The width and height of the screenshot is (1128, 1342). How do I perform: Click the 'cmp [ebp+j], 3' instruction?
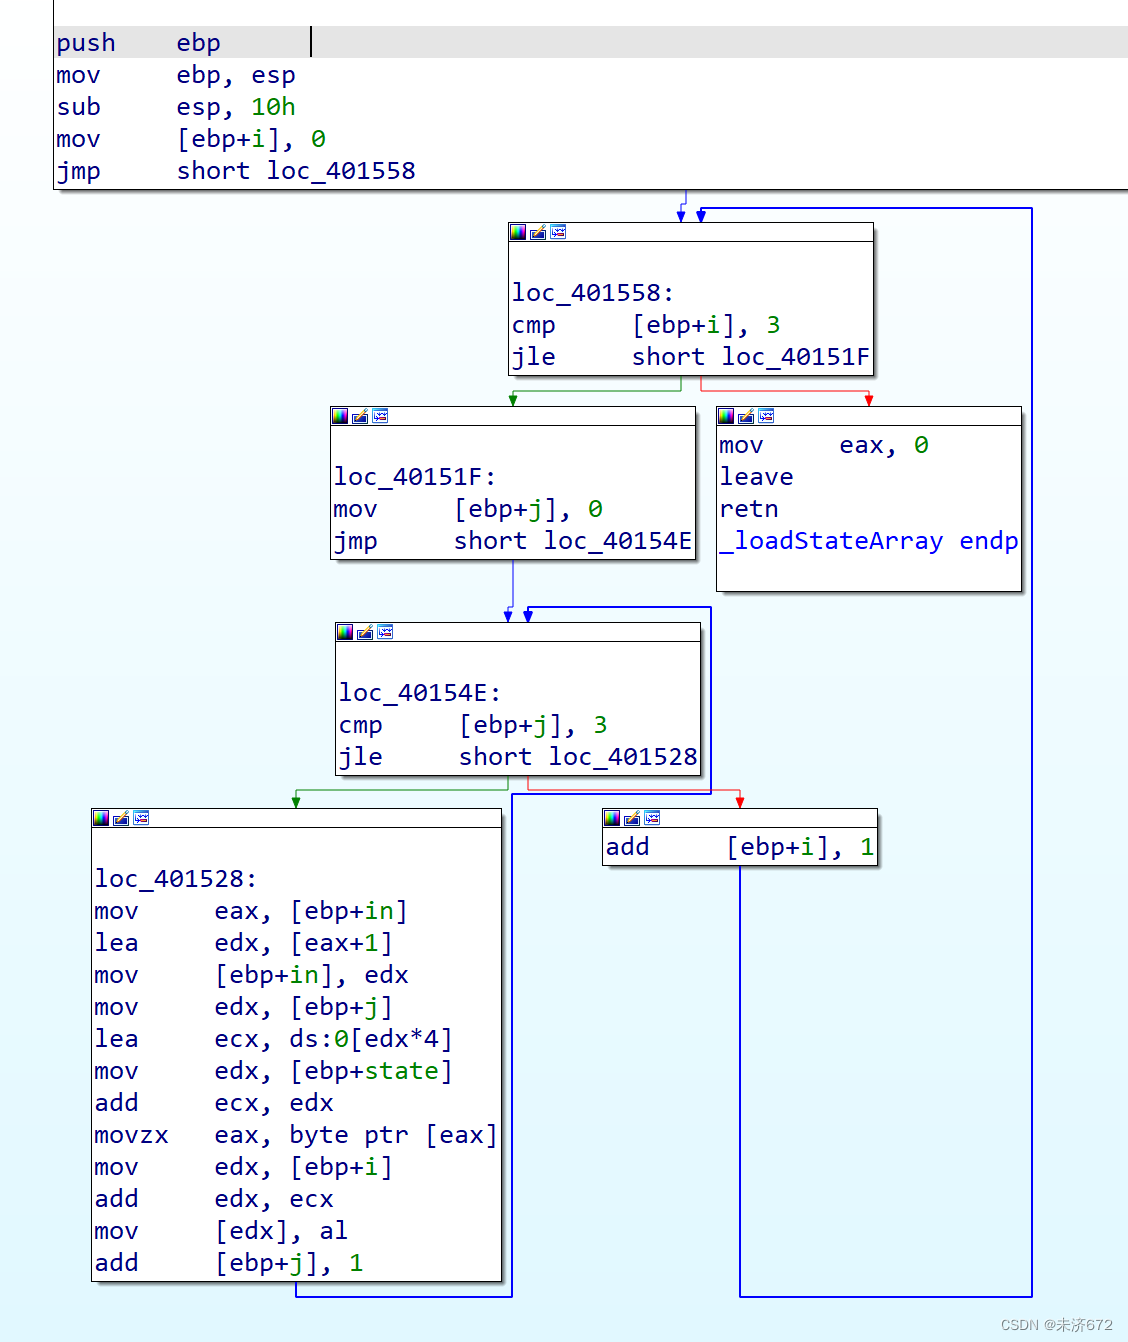click(x=473, y=725)
